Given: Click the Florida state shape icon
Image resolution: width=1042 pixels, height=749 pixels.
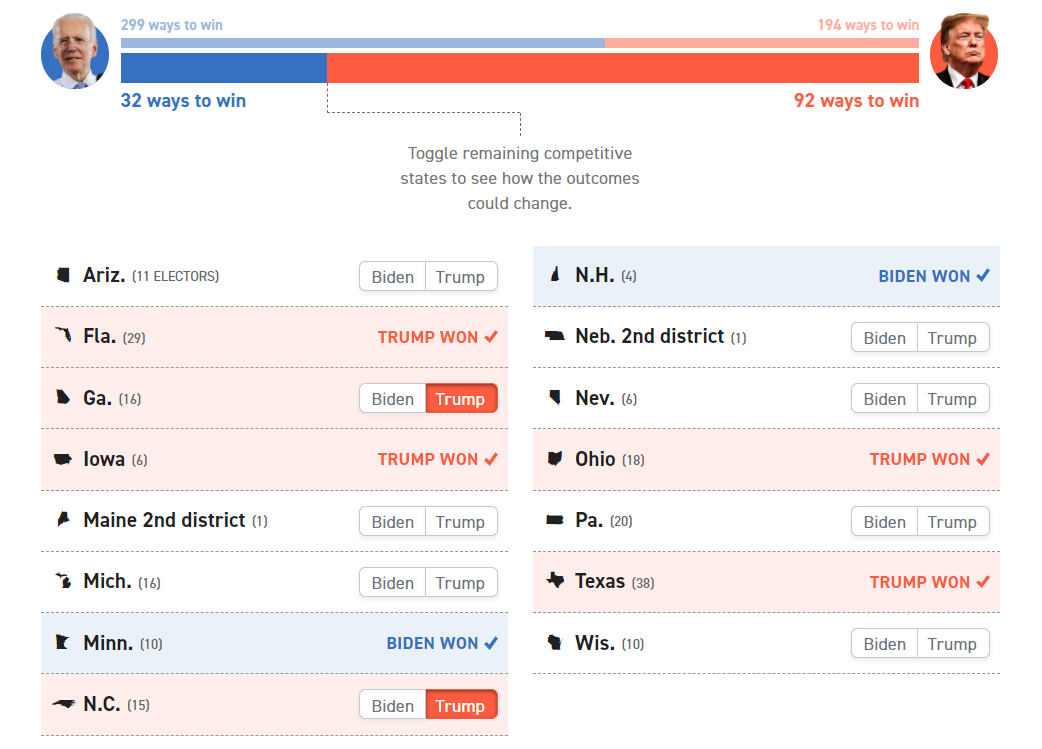Looking at the screenshot, I should (x=63, y=334).
